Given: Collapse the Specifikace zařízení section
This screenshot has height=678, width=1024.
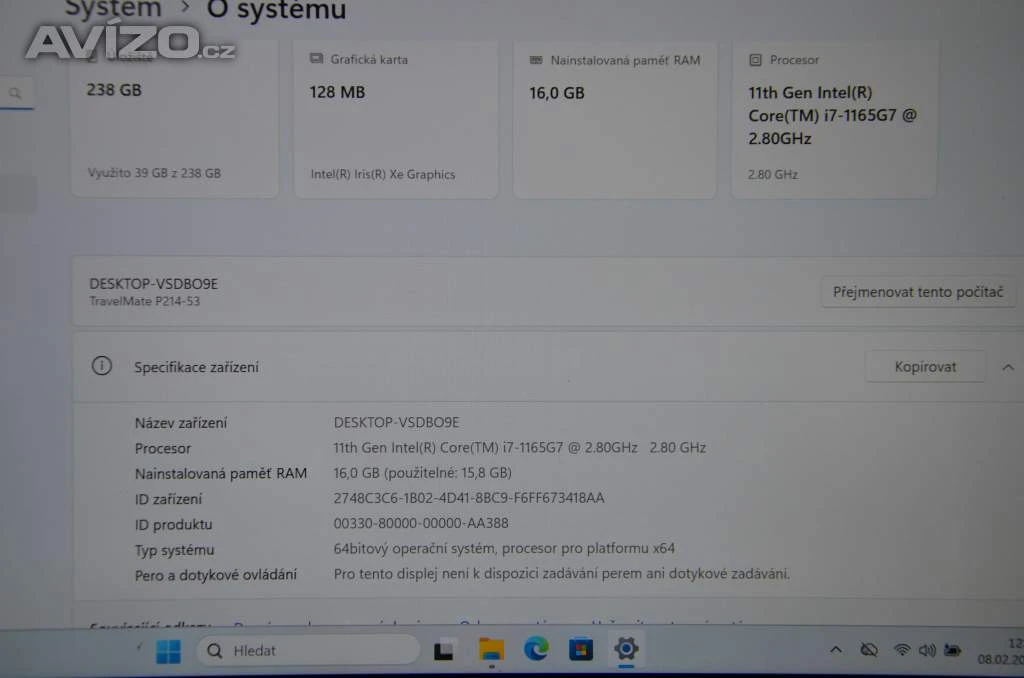Looking at the screenshot, I should click(x=1007, y=367).
